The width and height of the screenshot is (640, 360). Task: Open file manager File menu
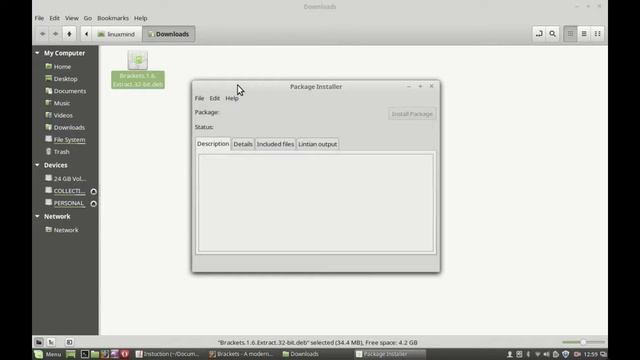coord(39,18)
